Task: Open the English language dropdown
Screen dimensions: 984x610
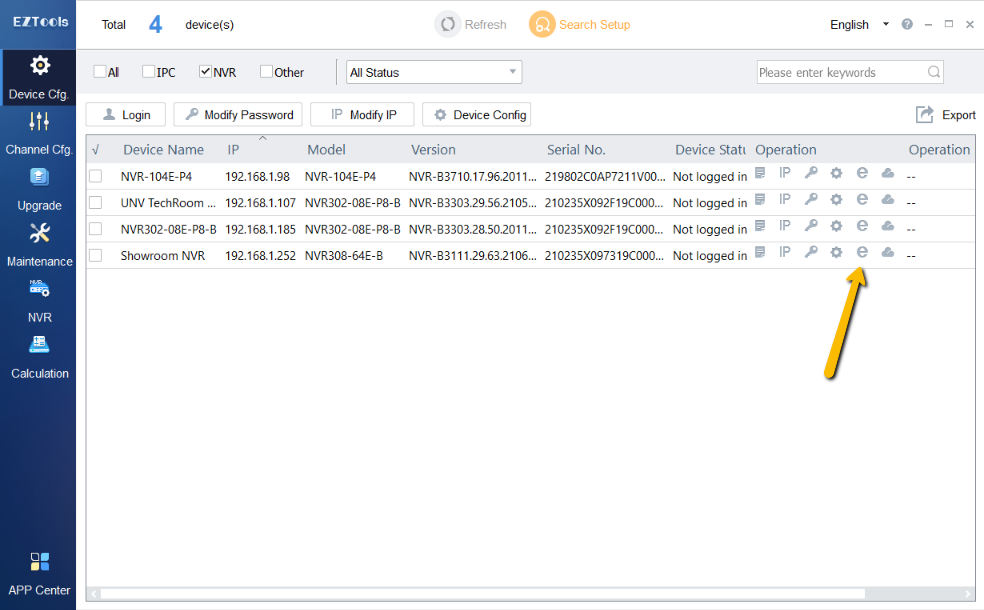Action: tap(859, 24)
